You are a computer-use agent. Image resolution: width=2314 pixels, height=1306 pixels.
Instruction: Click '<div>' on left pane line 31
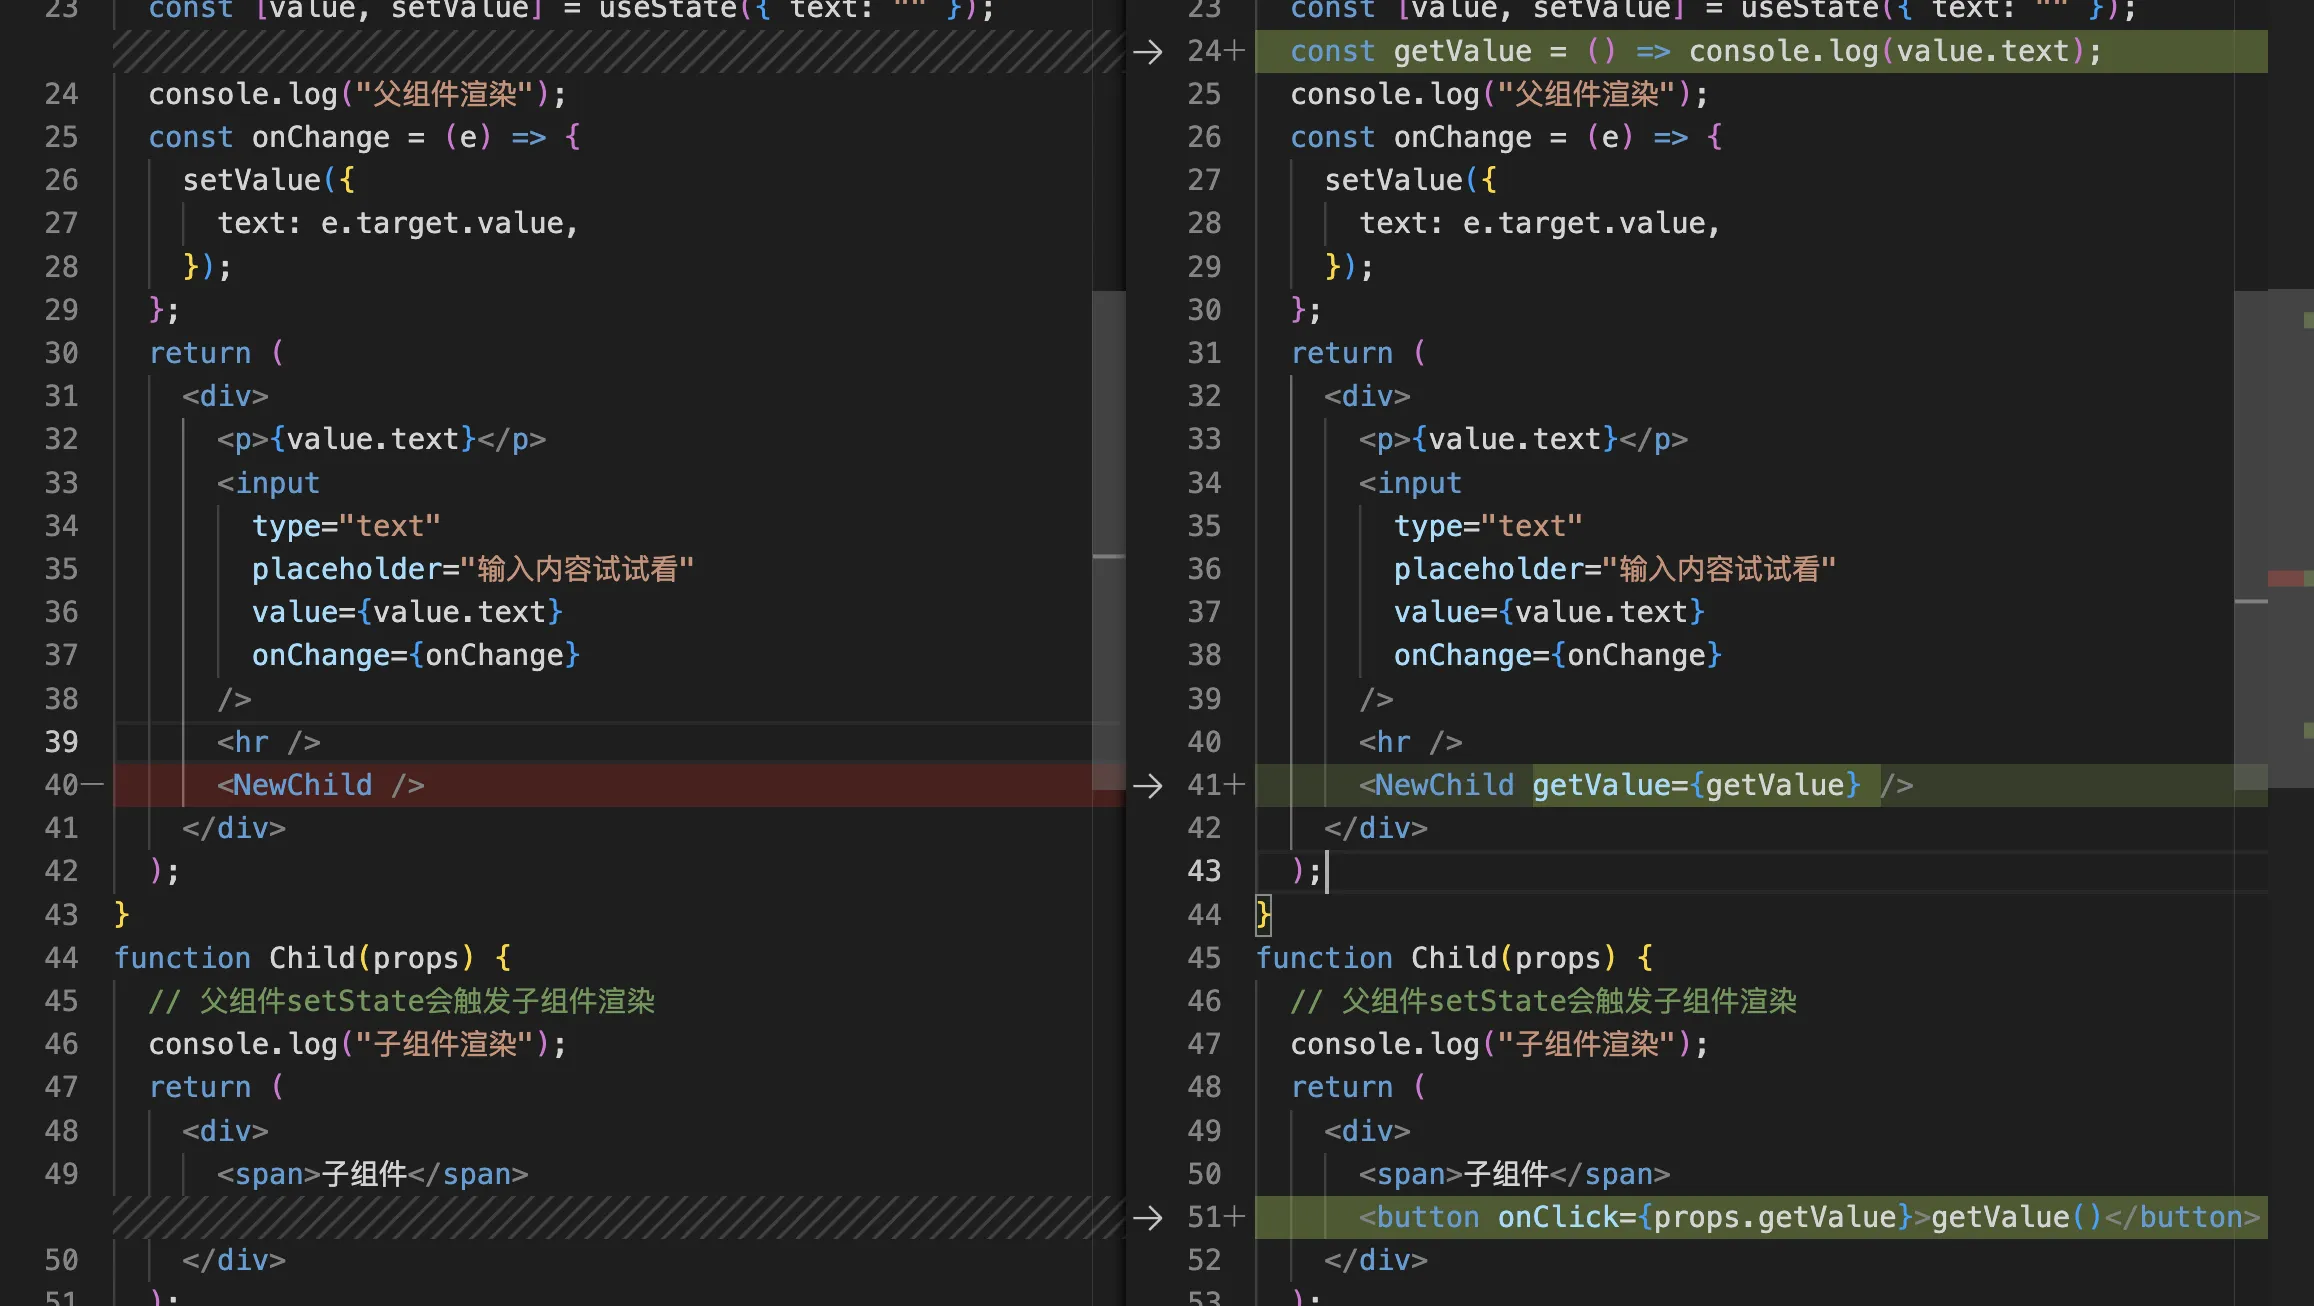[226, 396]
